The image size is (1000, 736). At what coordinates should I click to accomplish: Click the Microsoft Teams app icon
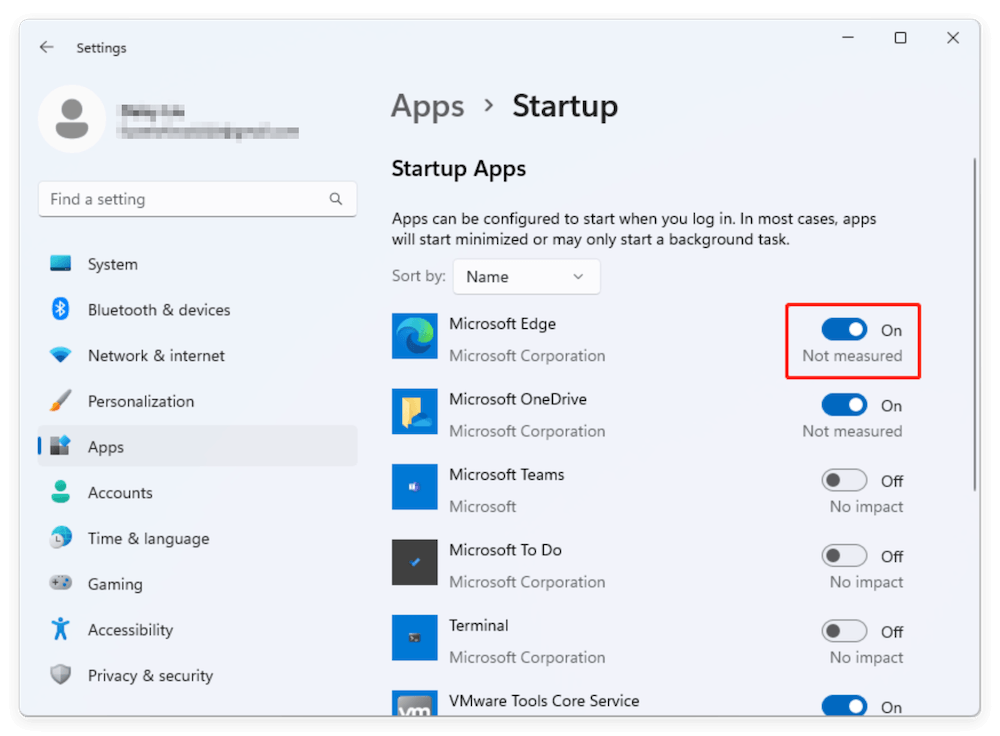pos(415,487)
